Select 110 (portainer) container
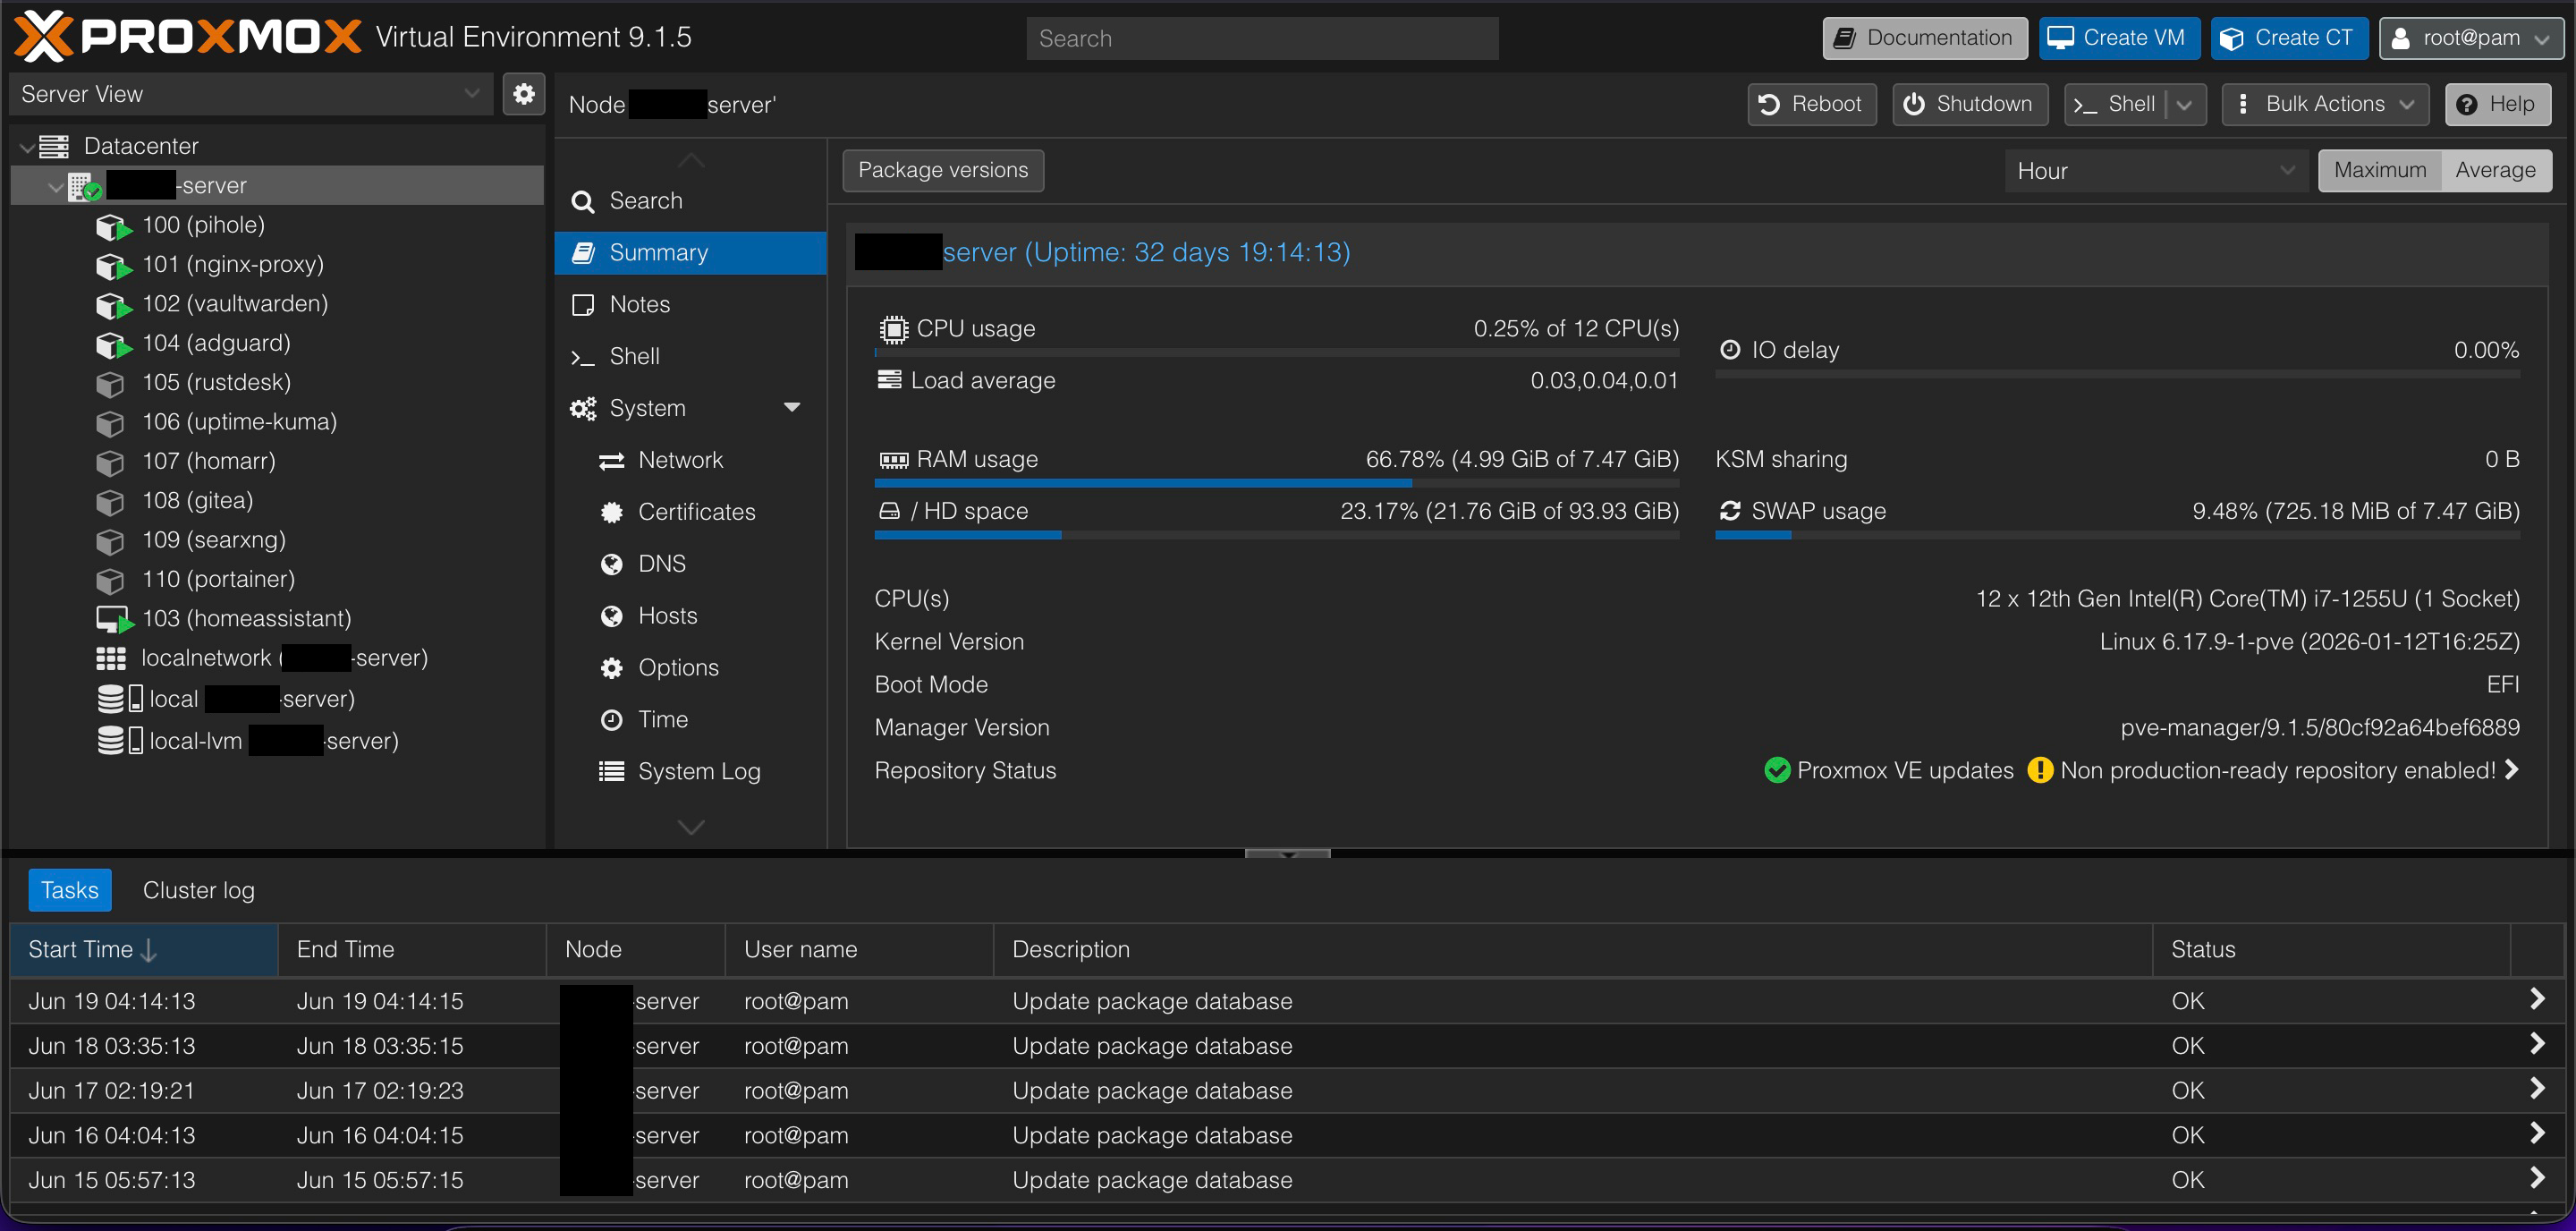The width and height of the screenshot is (2576, 1231). pyautogui.click(x=218, y=580)
